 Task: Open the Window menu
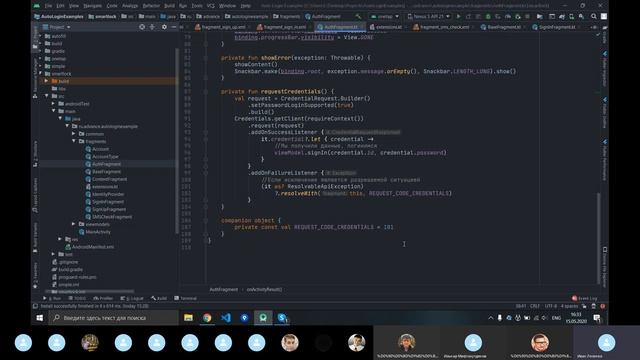pyautogui.click(x=227, y=6)
